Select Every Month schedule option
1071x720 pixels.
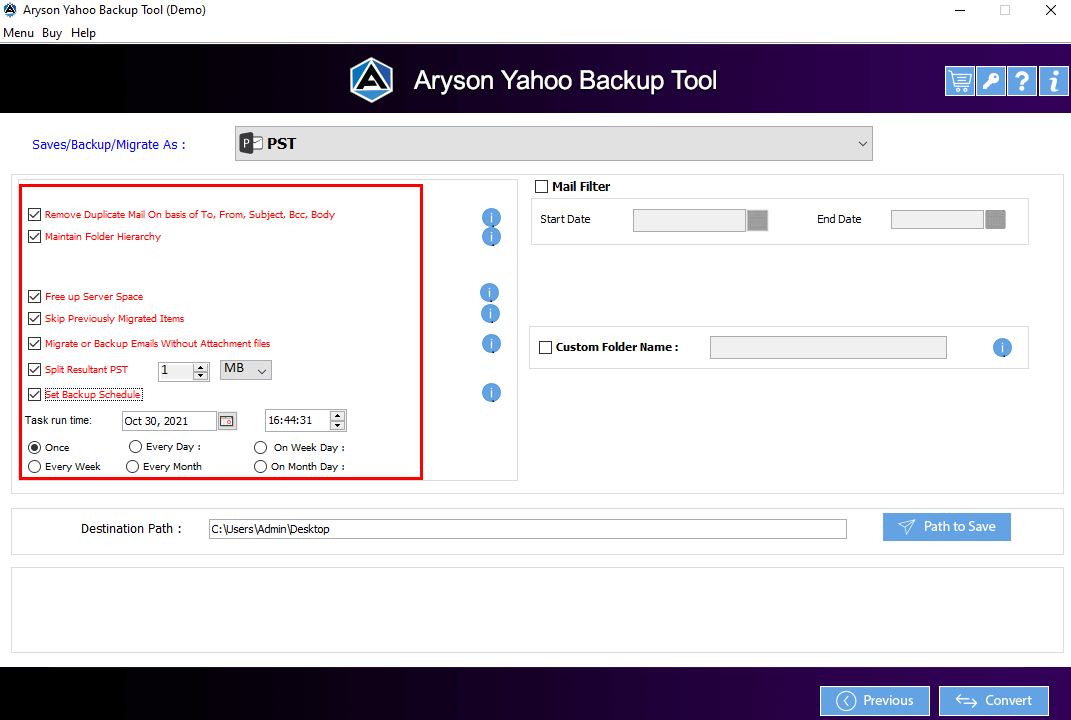(x=133, y=467)
